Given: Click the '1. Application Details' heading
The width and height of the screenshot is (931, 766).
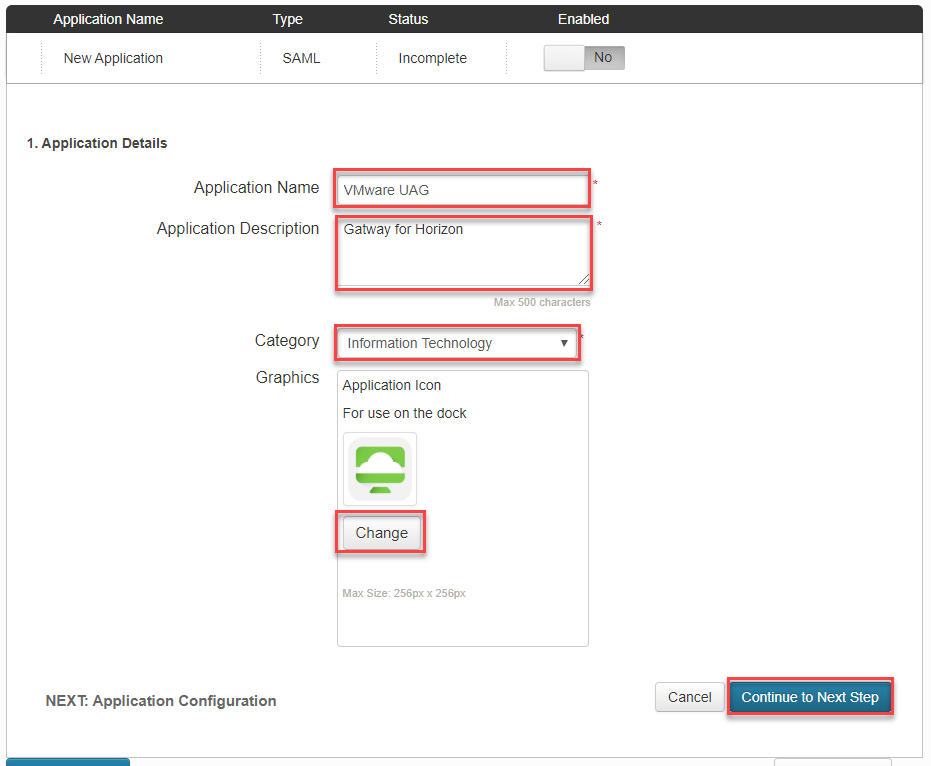Looking at the screenshot, I should pyautogui.click(x=97, y=143).
